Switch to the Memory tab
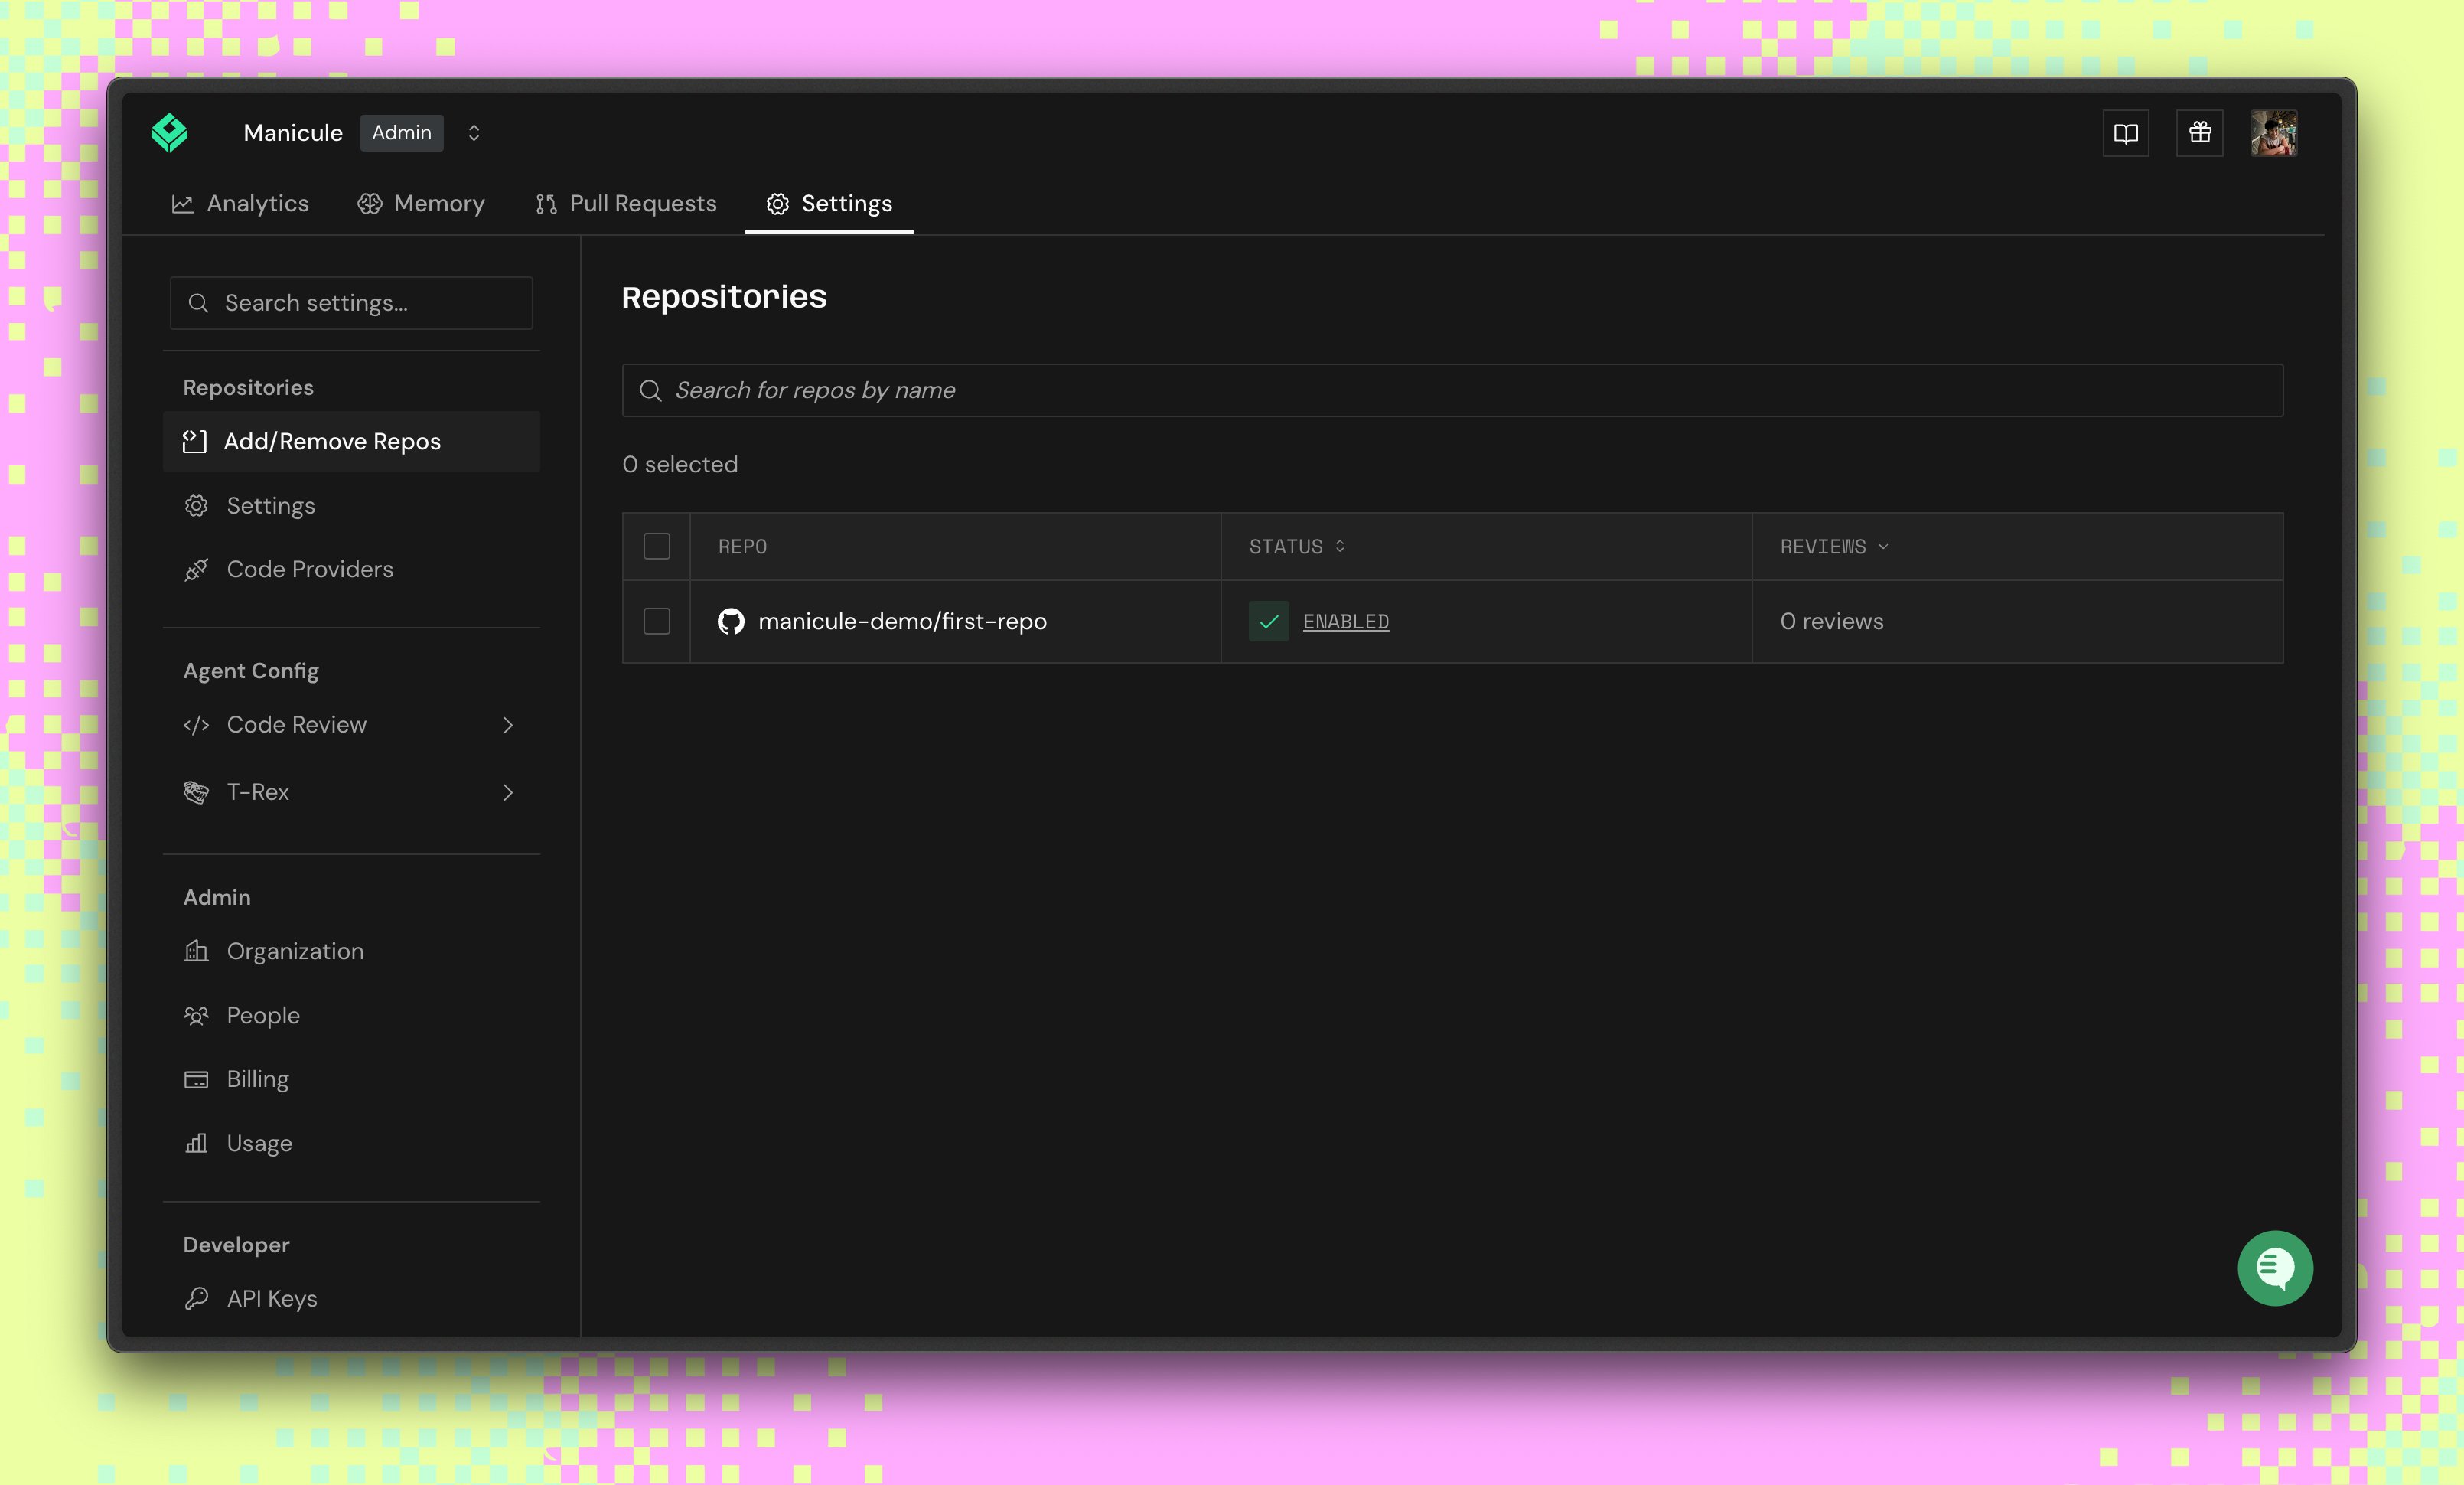This screenshot has width=2464, height=1485. [421, 204]
